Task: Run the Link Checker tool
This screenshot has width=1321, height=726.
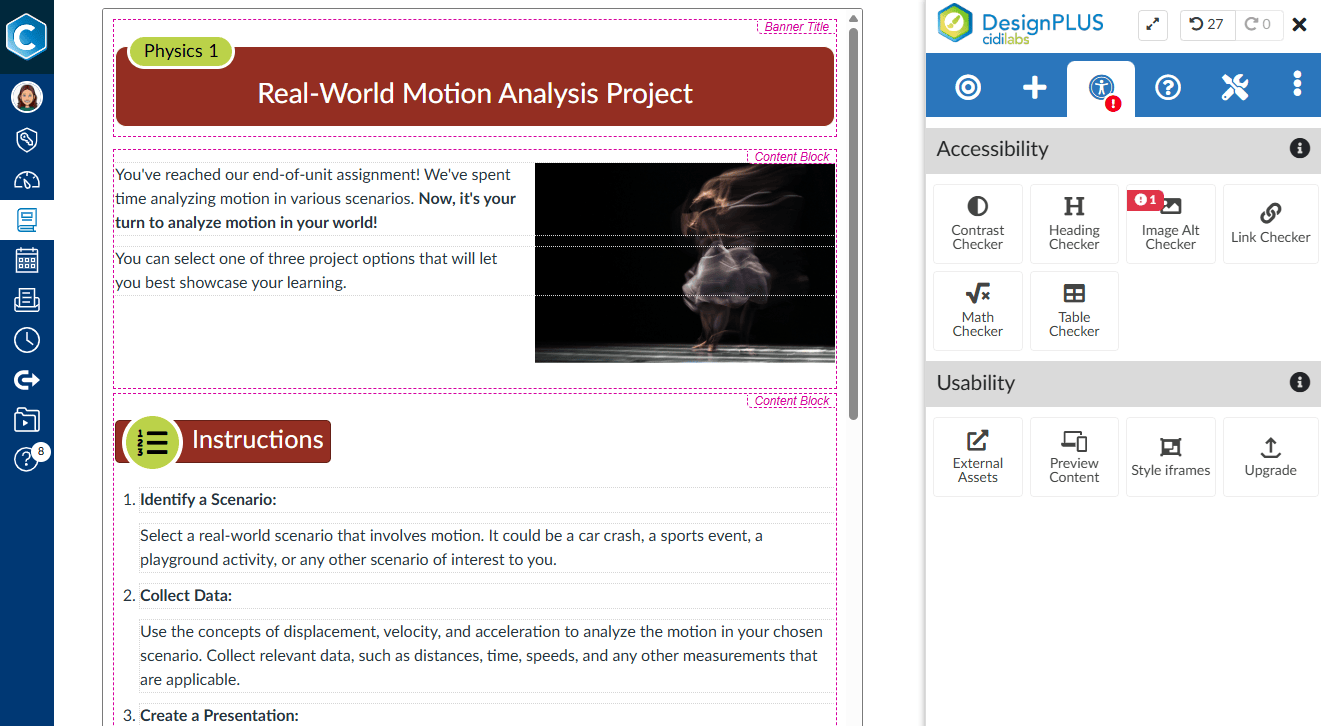Action: point(1270,223)
